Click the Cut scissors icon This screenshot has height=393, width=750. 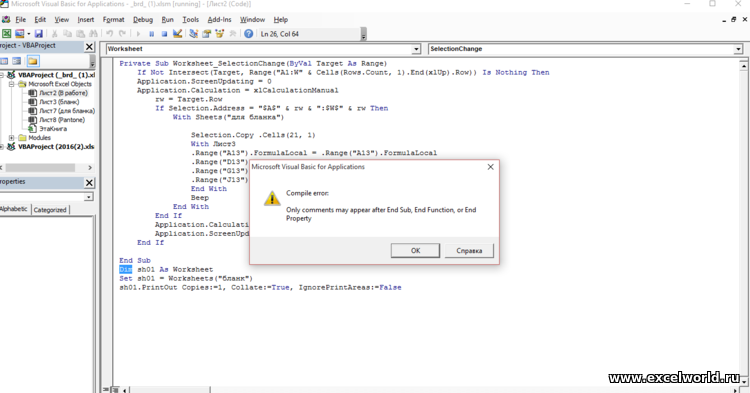55,34
